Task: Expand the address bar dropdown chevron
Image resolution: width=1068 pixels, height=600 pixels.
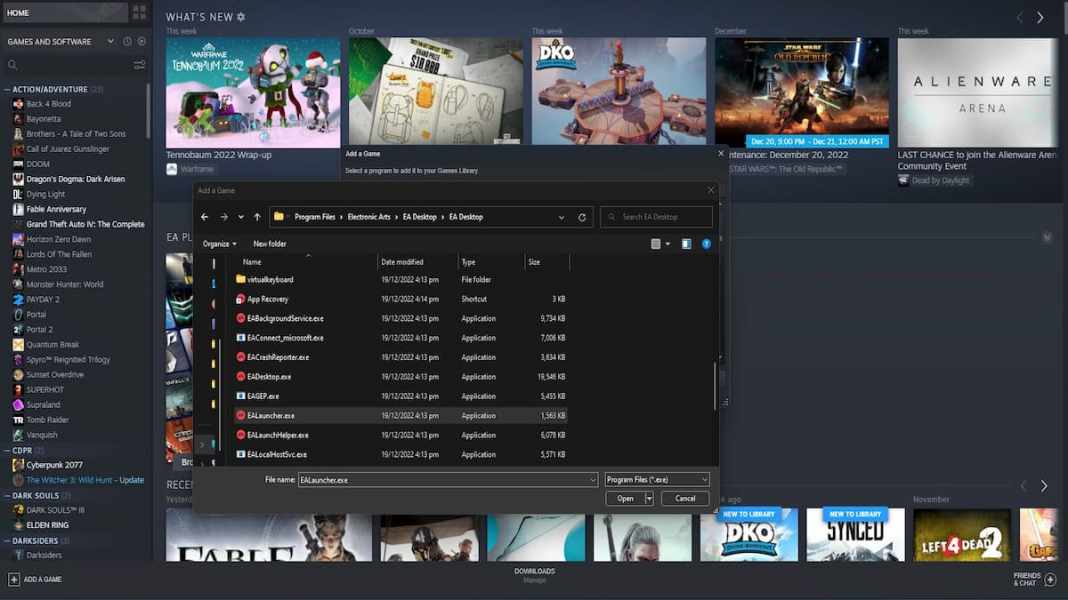Action: click(x=562, y=216)
